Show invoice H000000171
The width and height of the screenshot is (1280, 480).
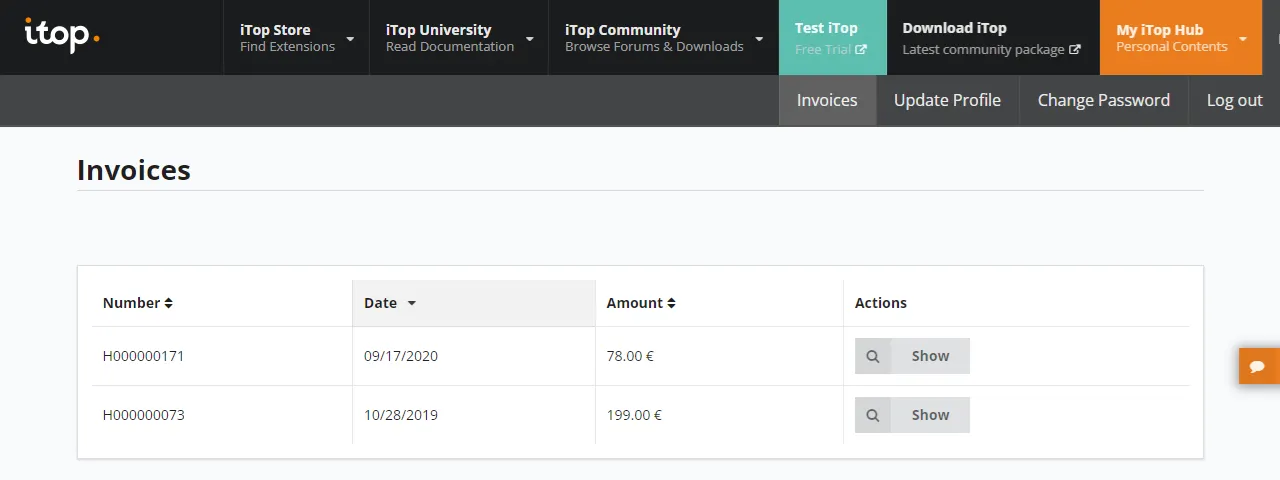pyautogui.click(x=930, y=356)
